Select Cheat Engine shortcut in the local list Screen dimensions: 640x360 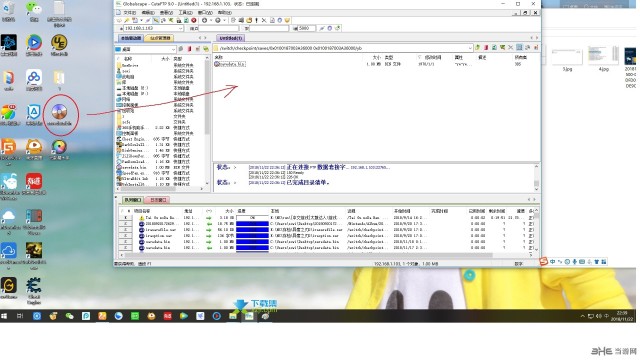point(133,139)
